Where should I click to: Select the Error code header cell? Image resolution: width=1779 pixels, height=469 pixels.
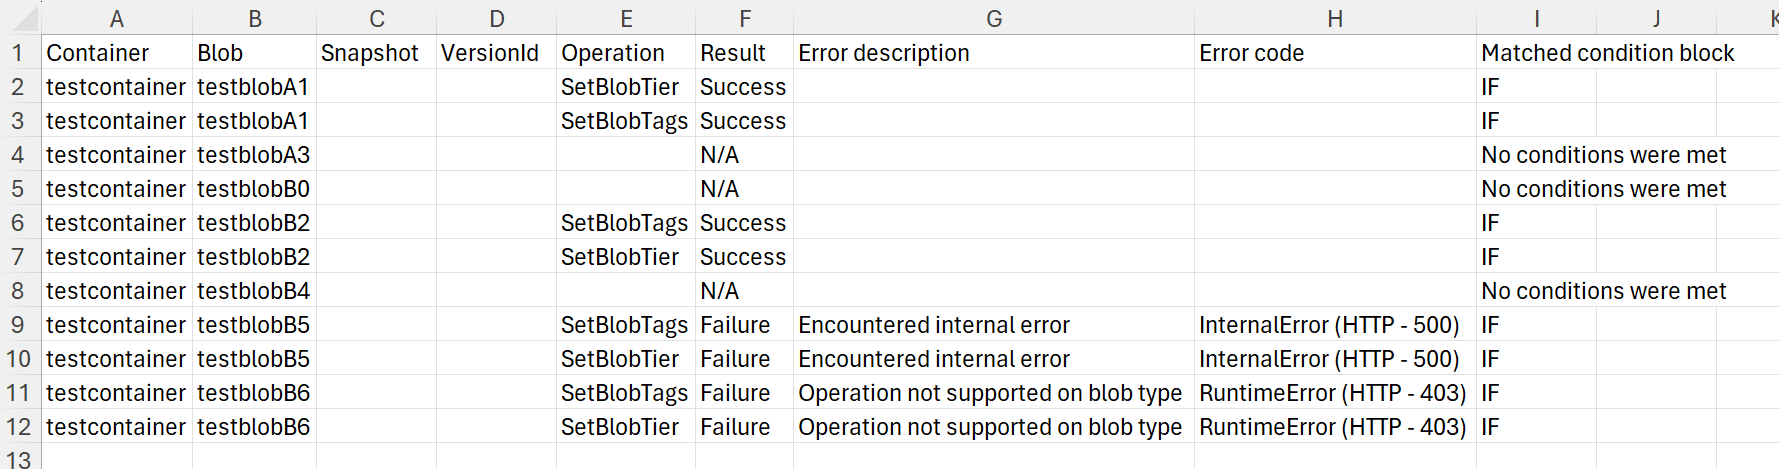click(1334, 53)
